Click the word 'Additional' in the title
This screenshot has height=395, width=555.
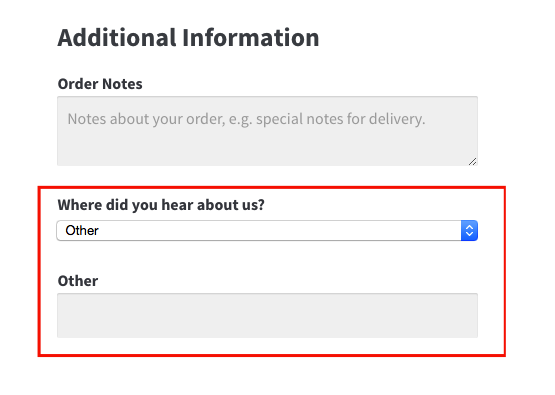point(117,38)
